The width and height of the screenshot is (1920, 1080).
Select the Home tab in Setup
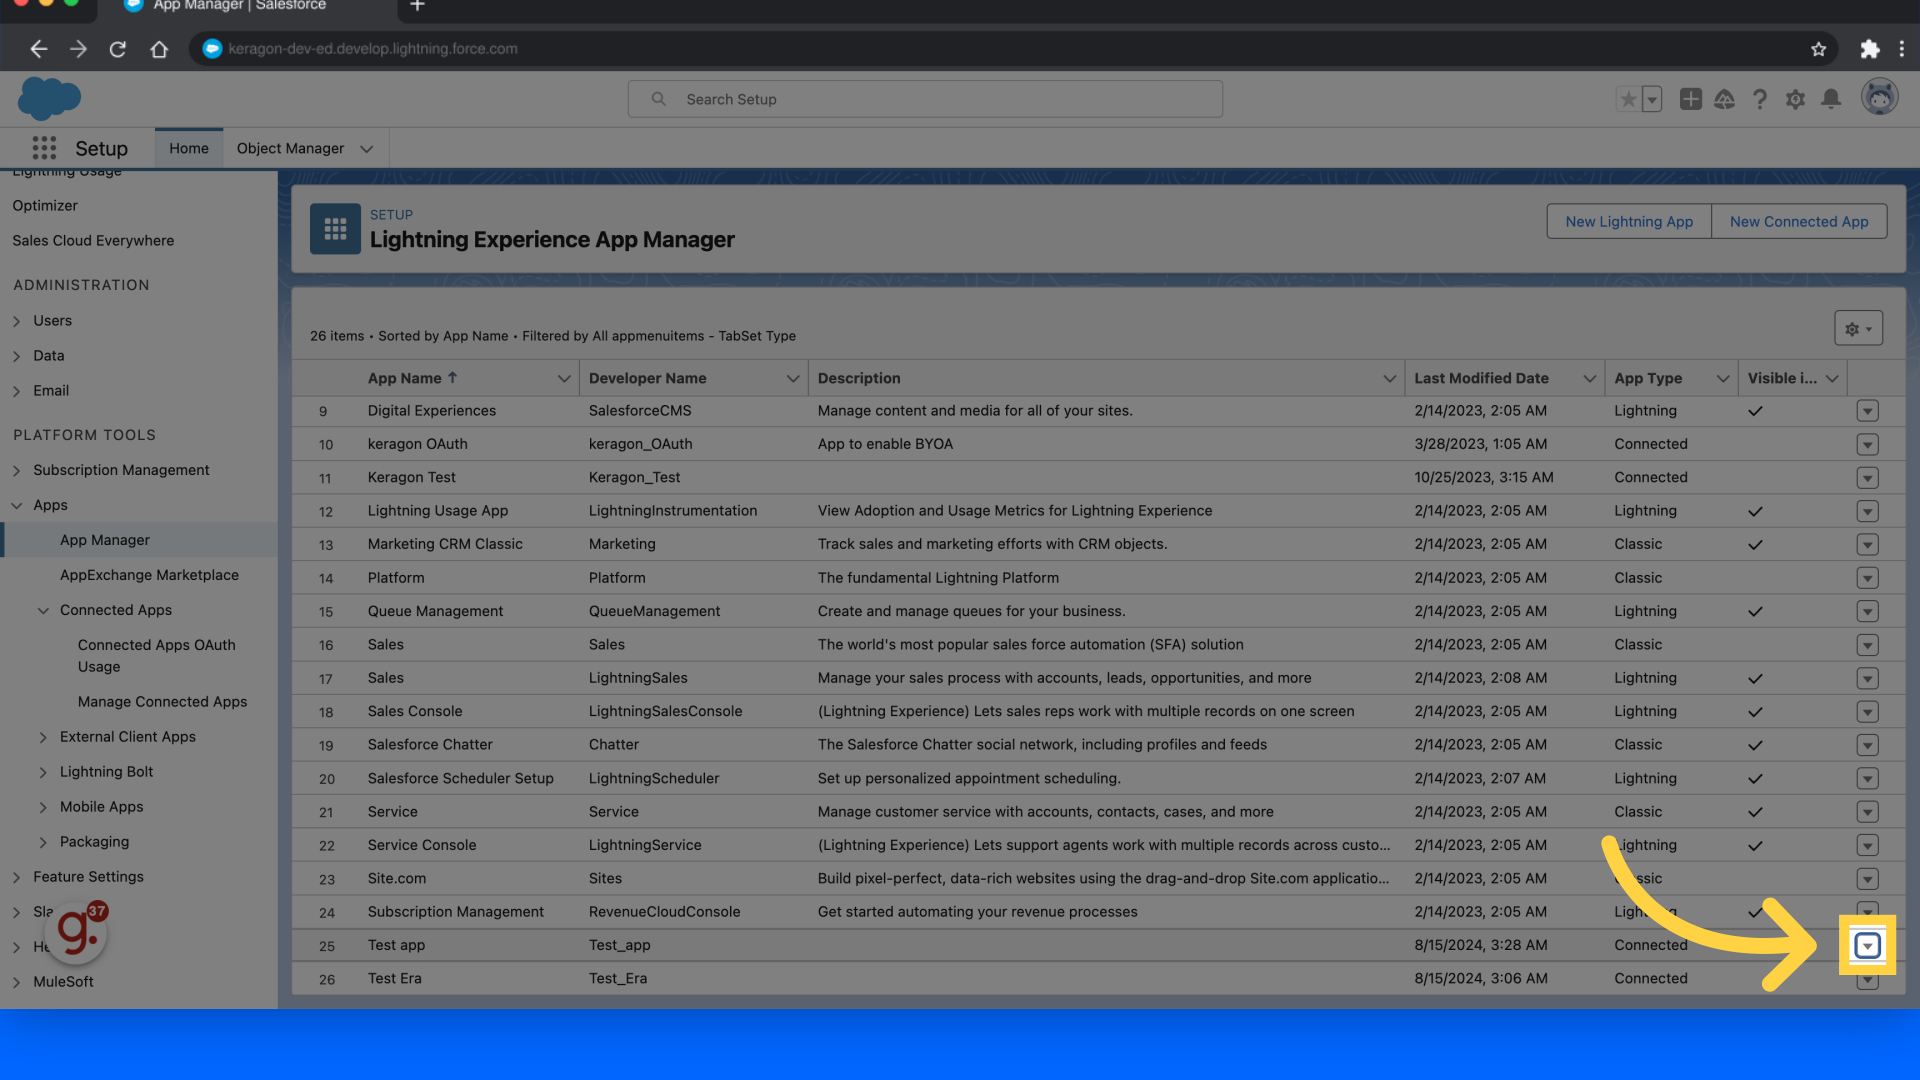(x=189, y=147)
